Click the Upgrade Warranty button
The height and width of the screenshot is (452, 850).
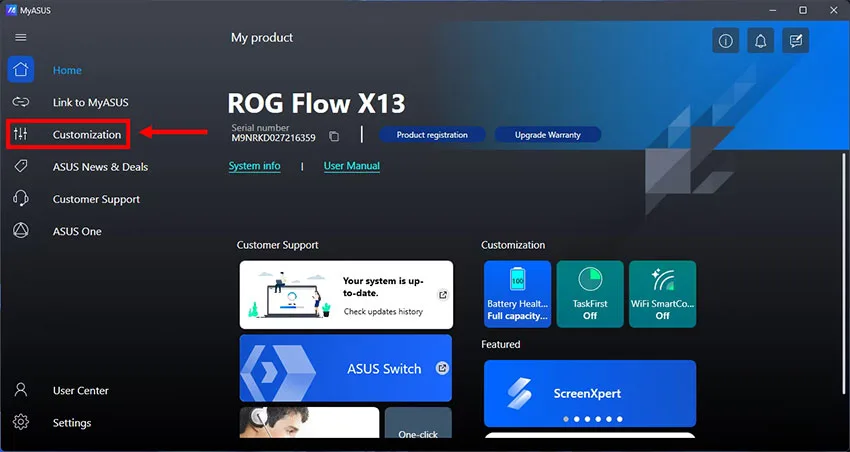[x=548, y=135]
